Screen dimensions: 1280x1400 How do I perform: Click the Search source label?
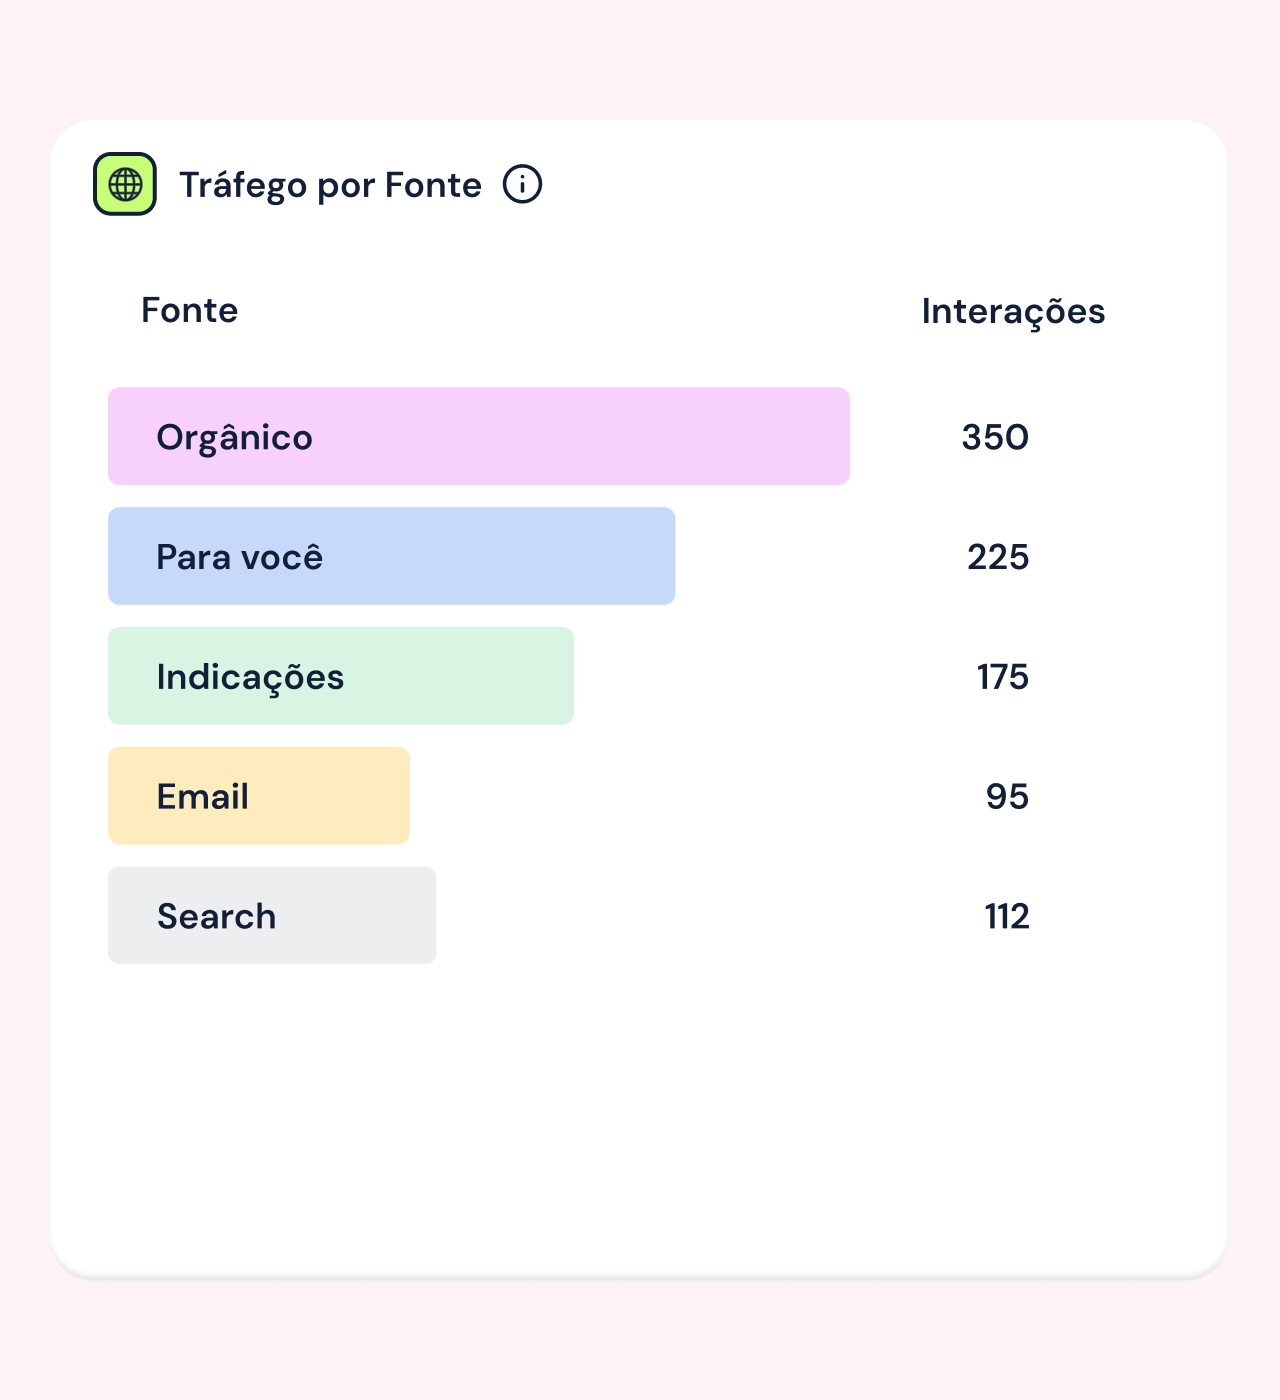pos(216,916)
